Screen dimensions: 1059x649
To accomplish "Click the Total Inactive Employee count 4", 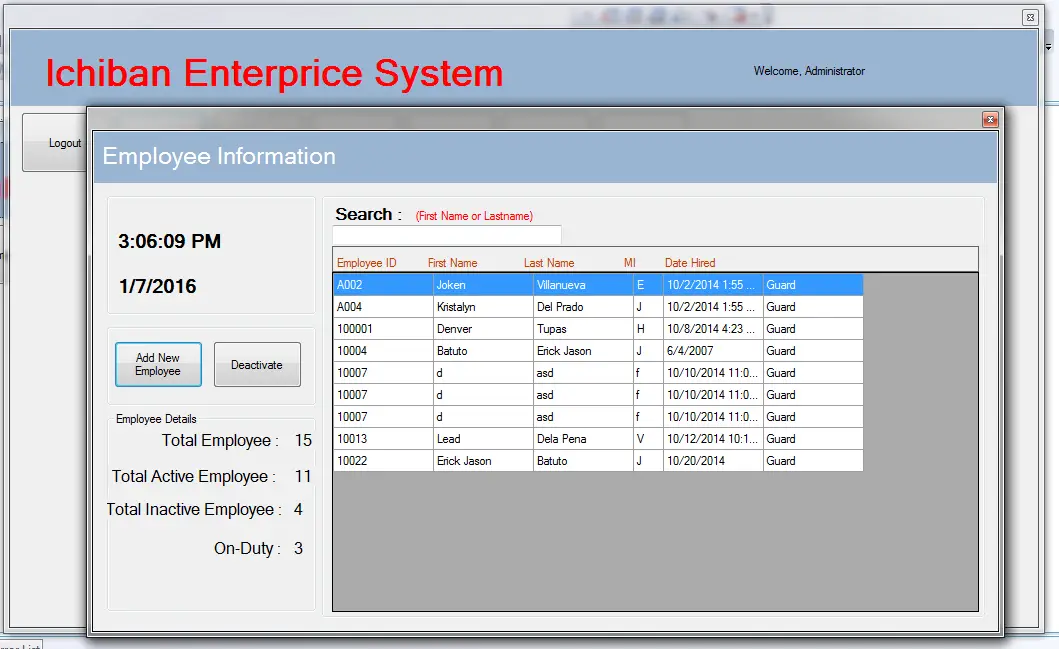I will tap(298, 509).
